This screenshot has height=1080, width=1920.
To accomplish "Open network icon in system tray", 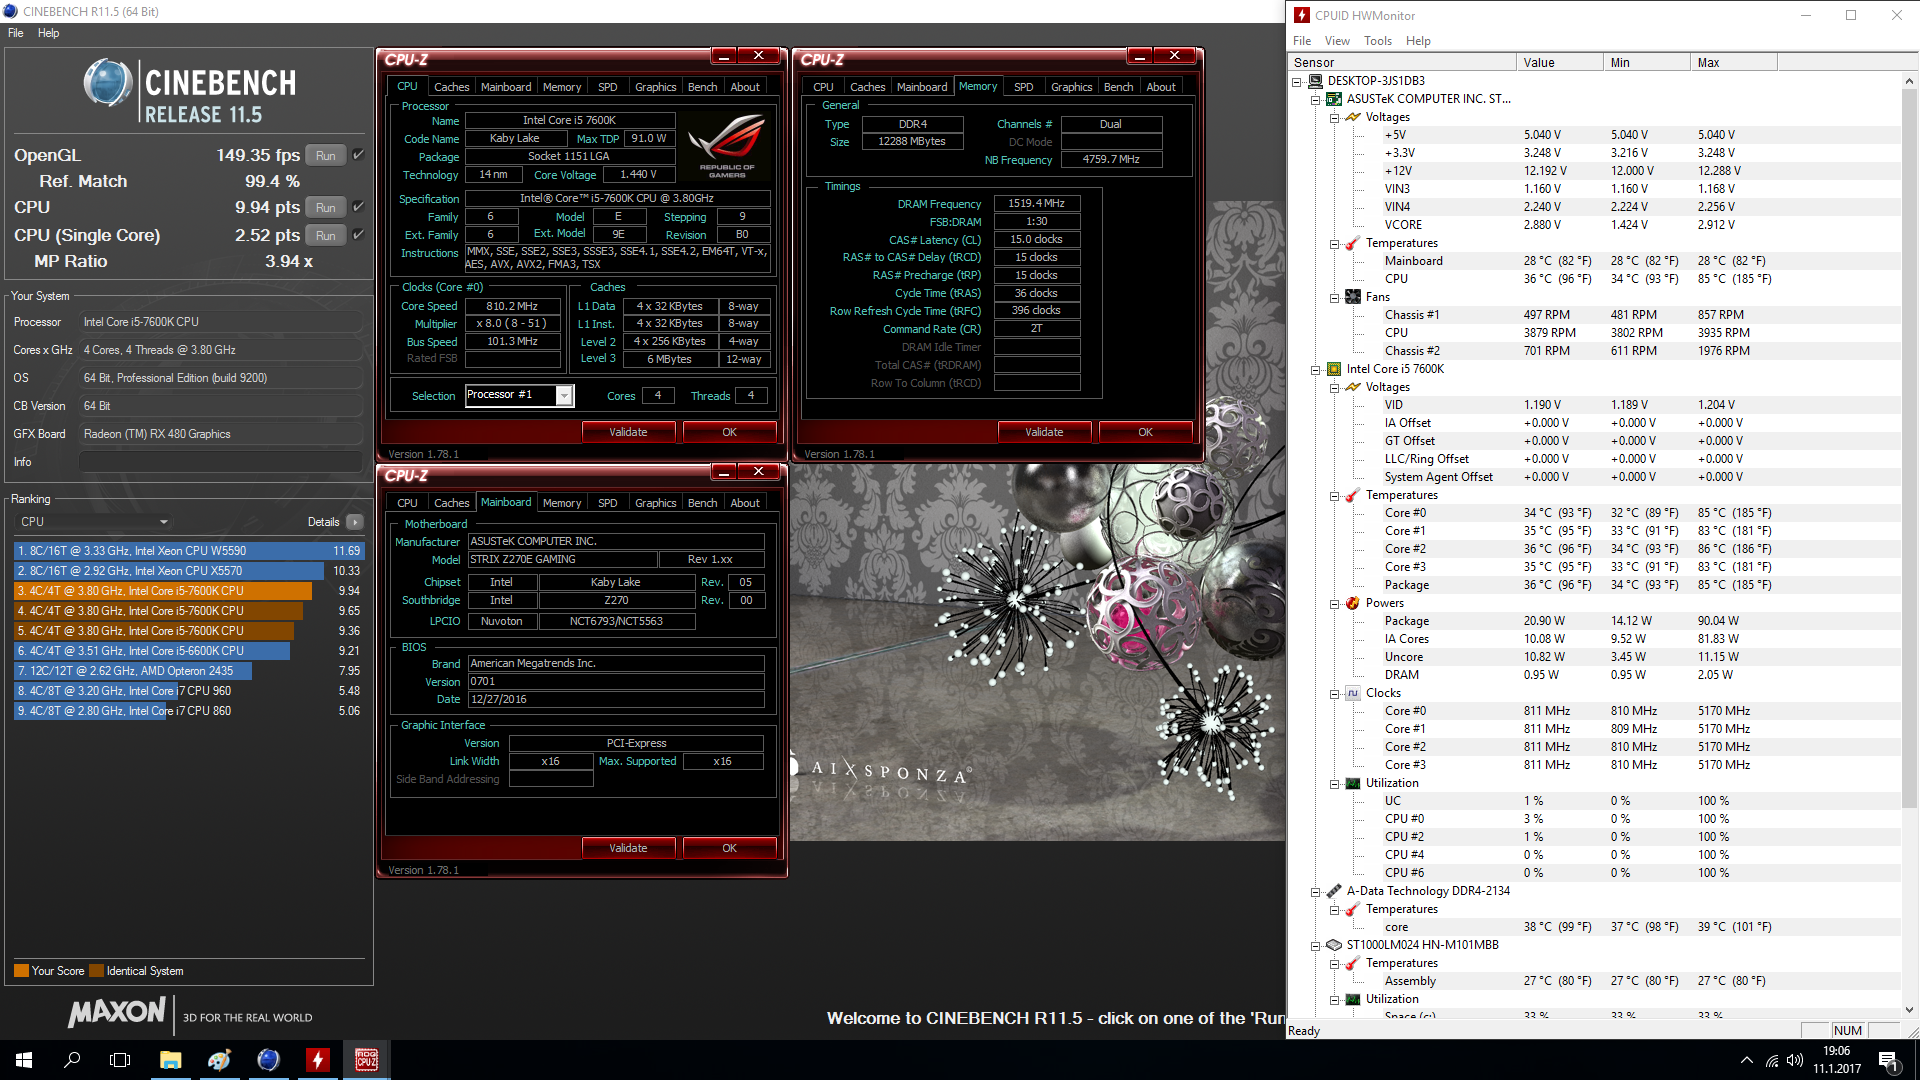I will [1771, 1060].
